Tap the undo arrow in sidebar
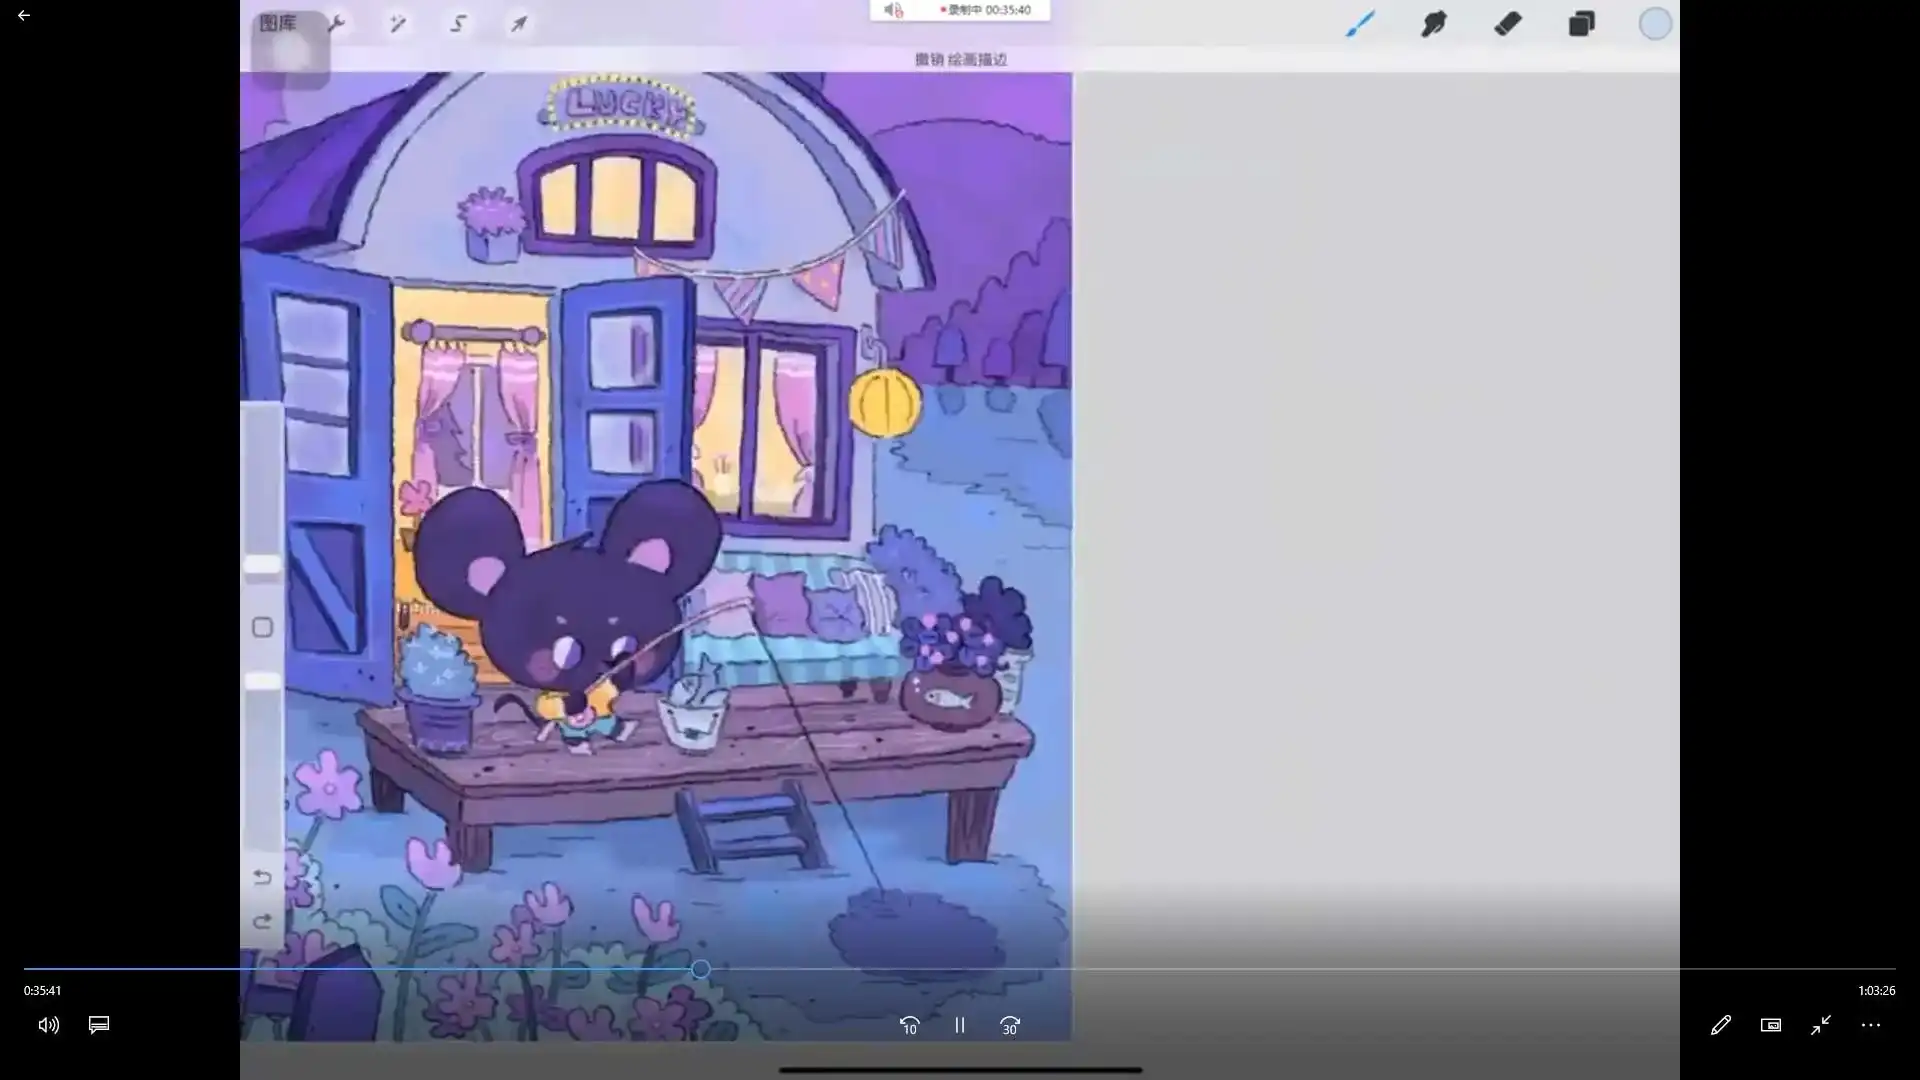This screenshot has height=1080, width=1920. click(262, 877)
